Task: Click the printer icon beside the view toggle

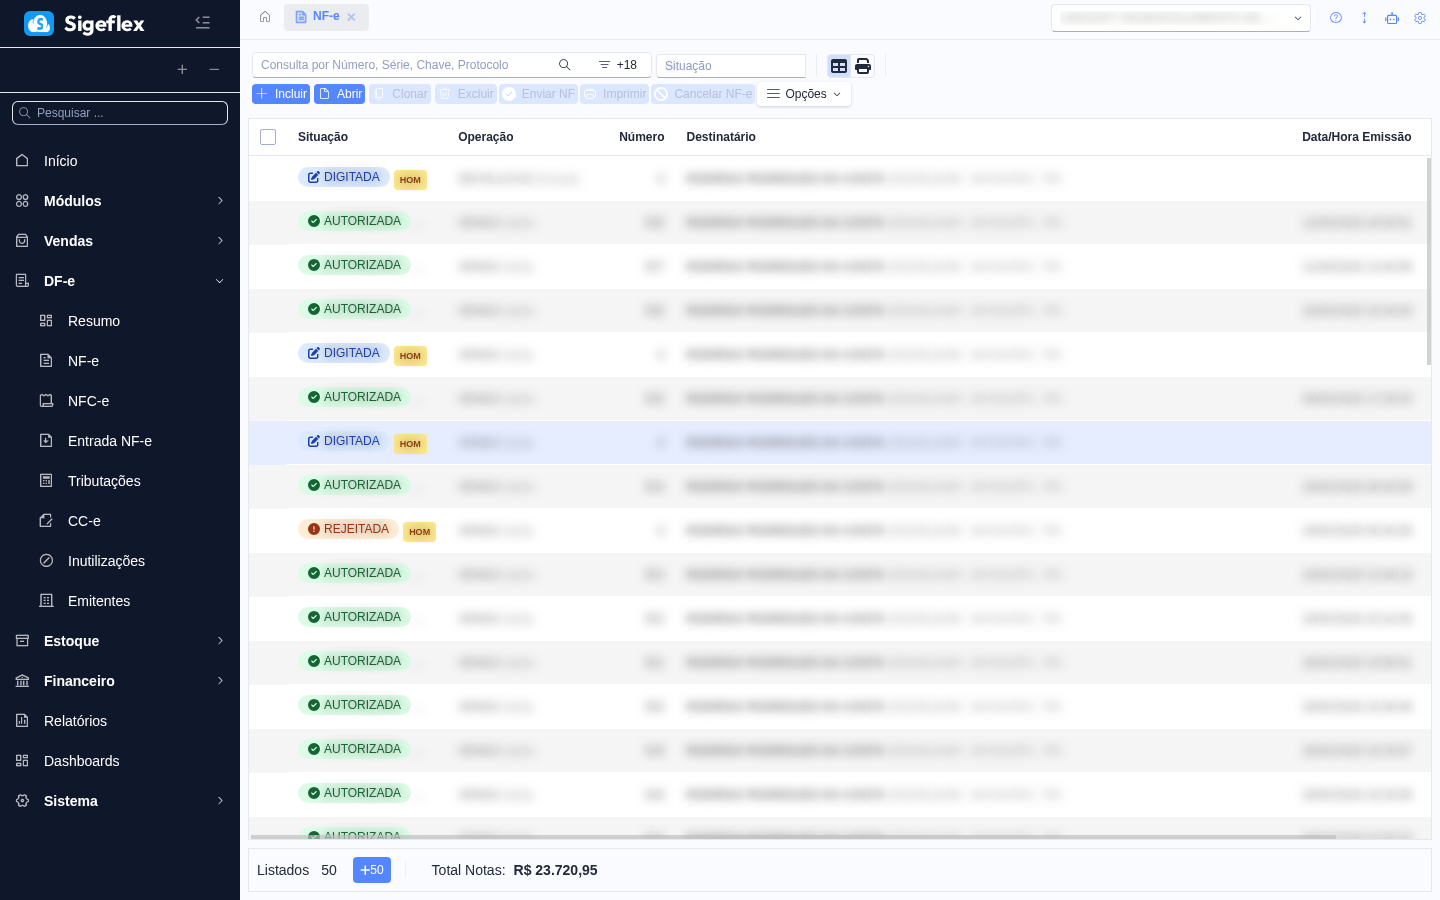Action: click(863, 66)
